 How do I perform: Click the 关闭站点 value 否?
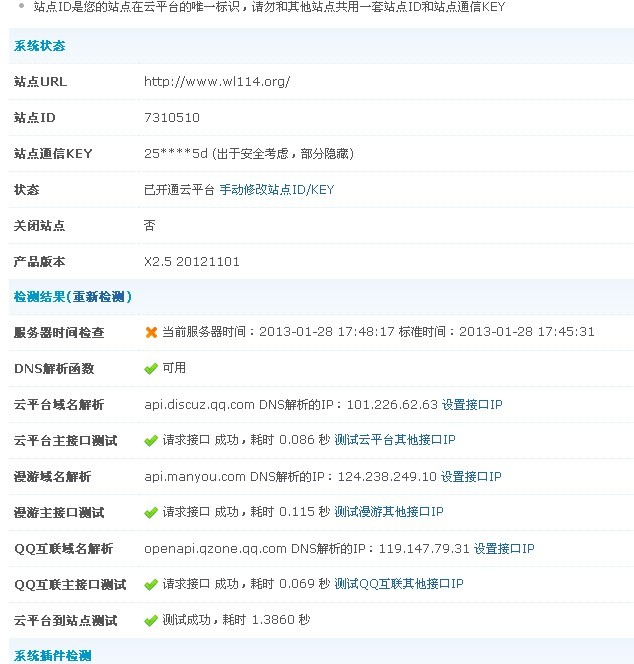click(150, 225)
